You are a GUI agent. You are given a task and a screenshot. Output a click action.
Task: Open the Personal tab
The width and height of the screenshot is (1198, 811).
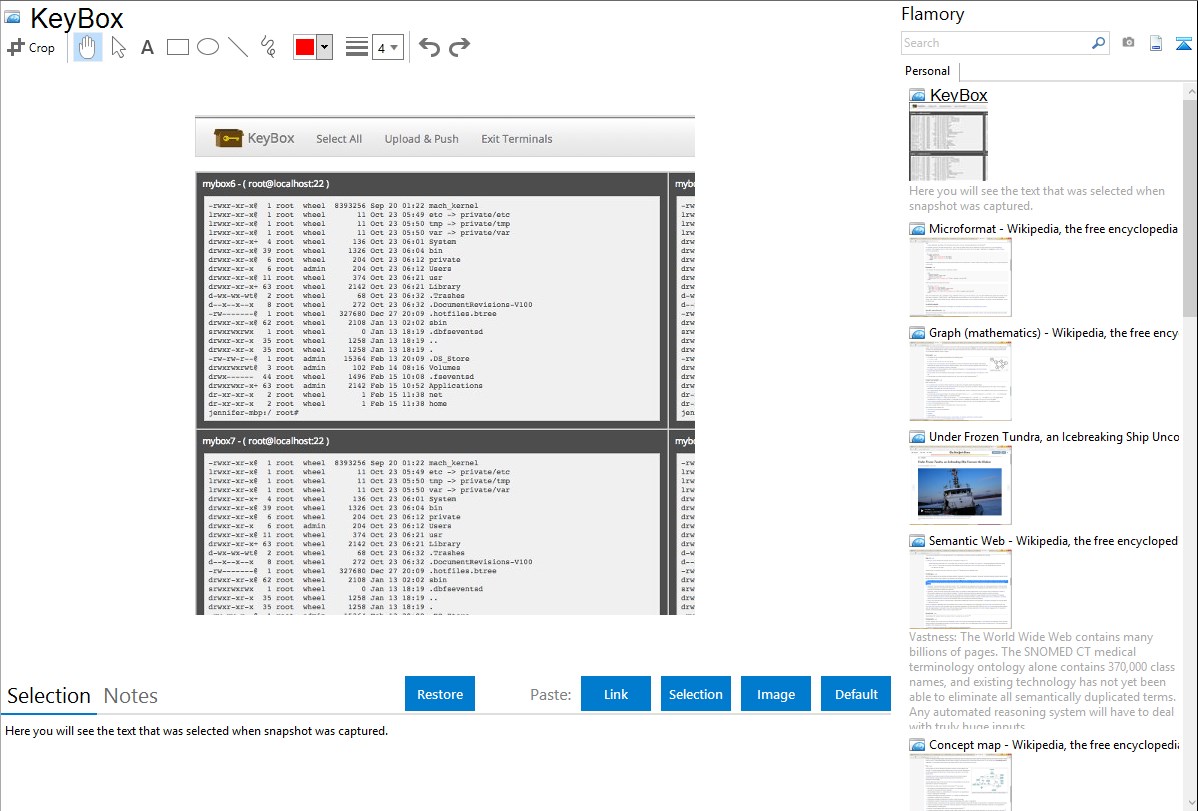click(927, 71)
